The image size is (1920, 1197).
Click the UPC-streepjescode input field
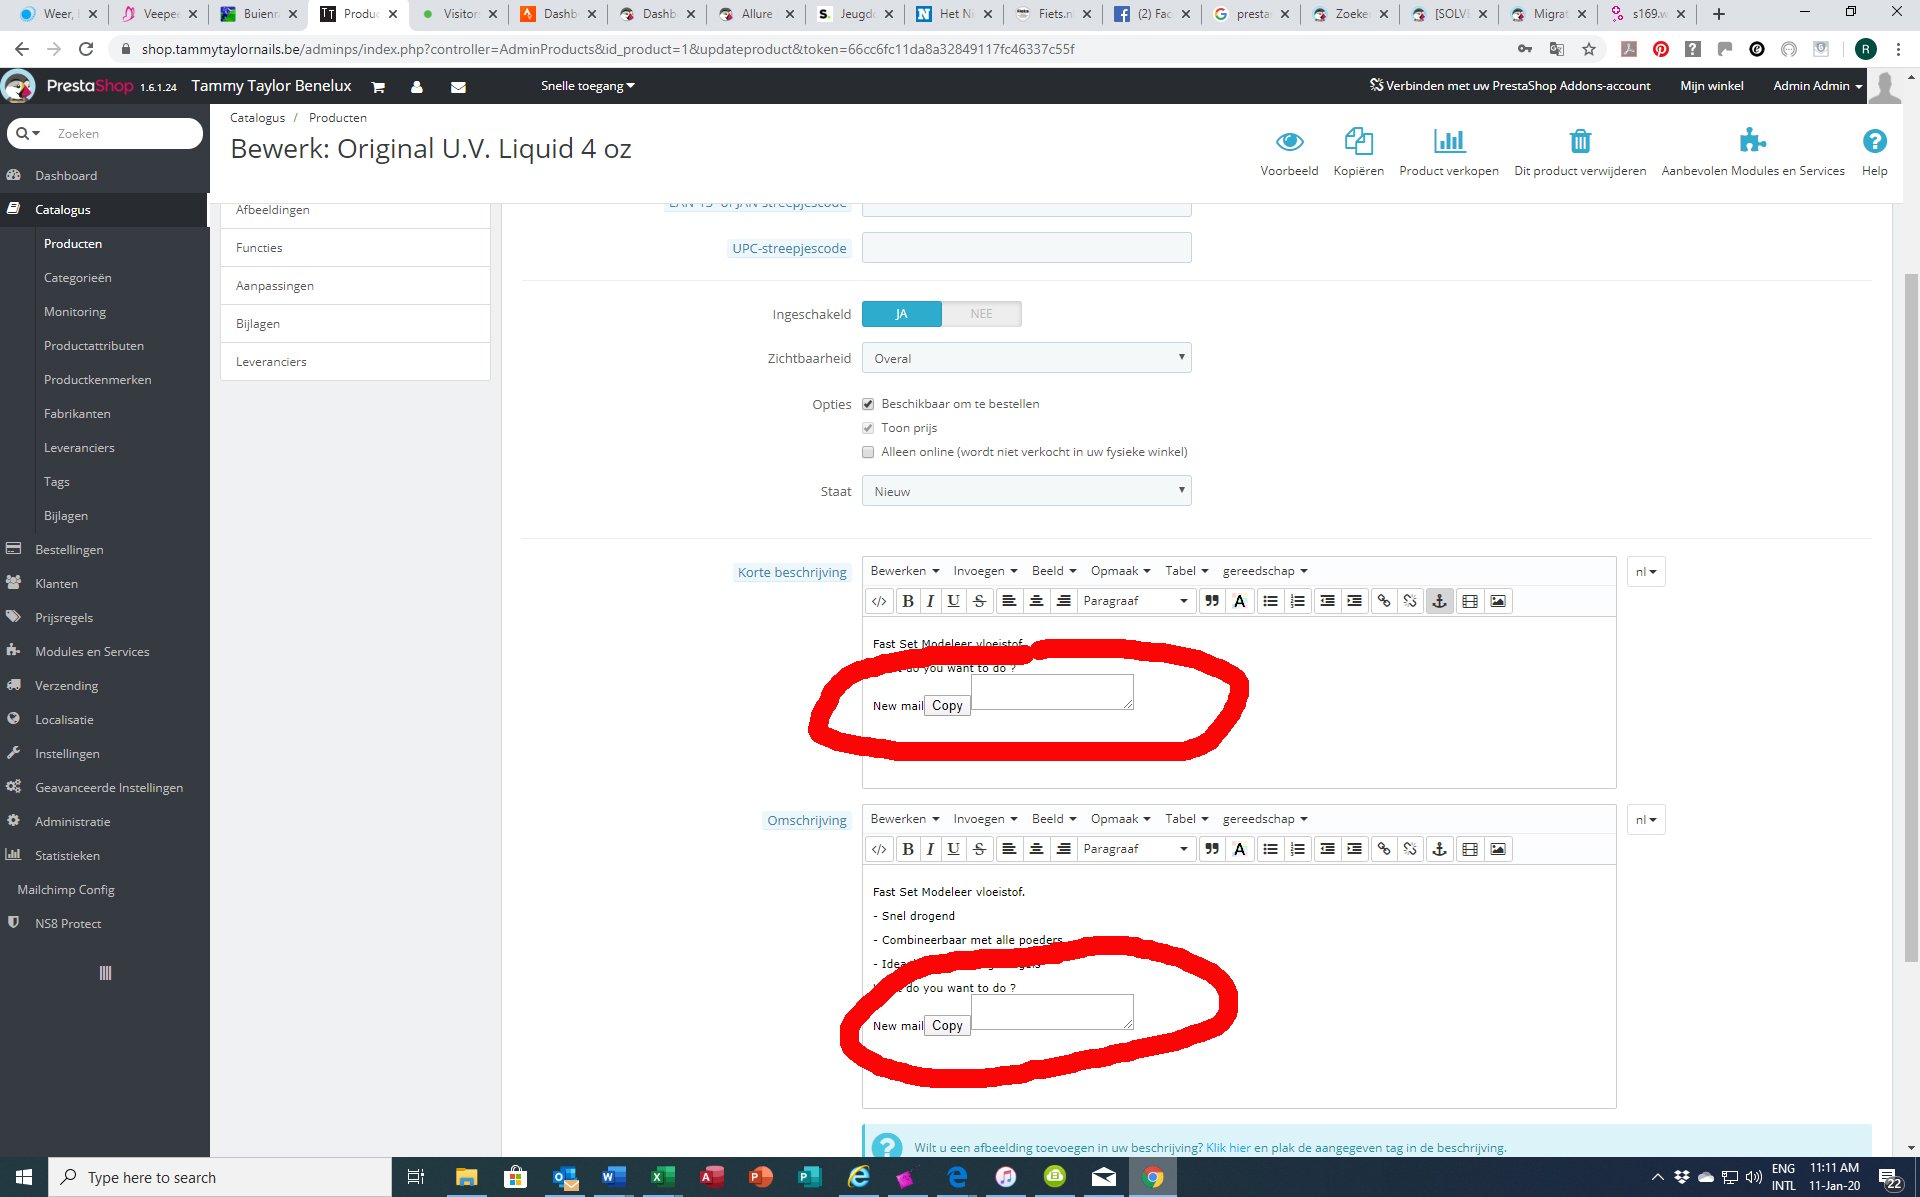coord(1026,248)
